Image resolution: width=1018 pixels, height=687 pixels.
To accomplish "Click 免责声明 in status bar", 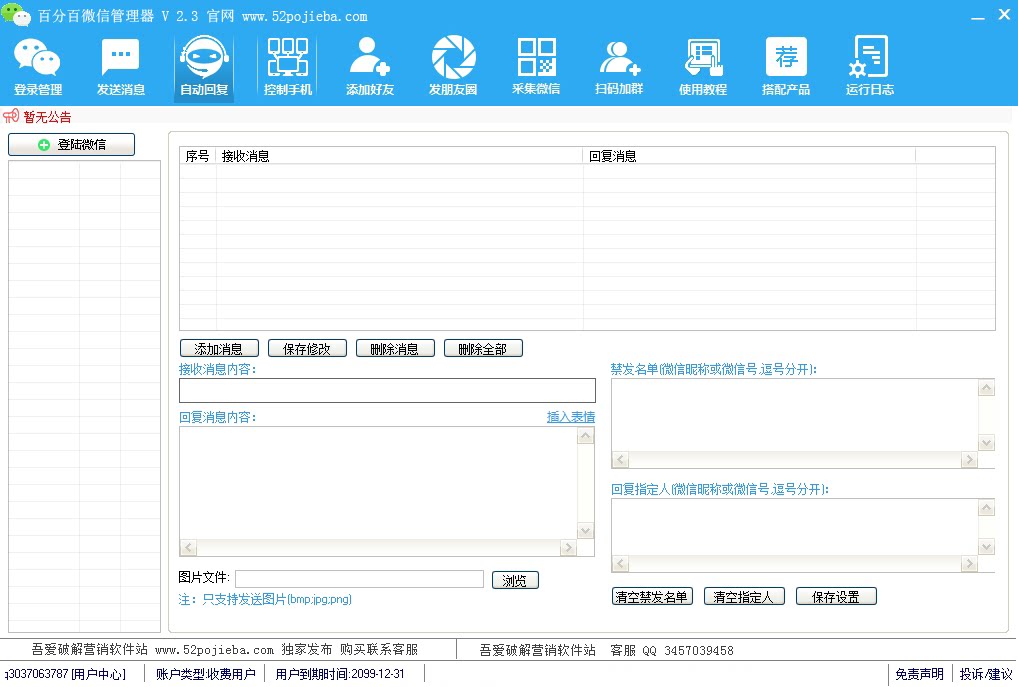I will (x=919, y=674).
